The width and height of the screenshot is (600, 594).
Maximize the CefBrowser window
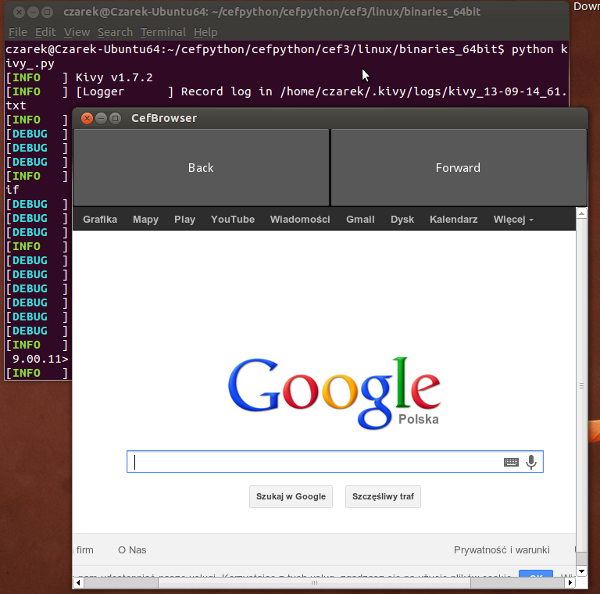pos(117,118)
